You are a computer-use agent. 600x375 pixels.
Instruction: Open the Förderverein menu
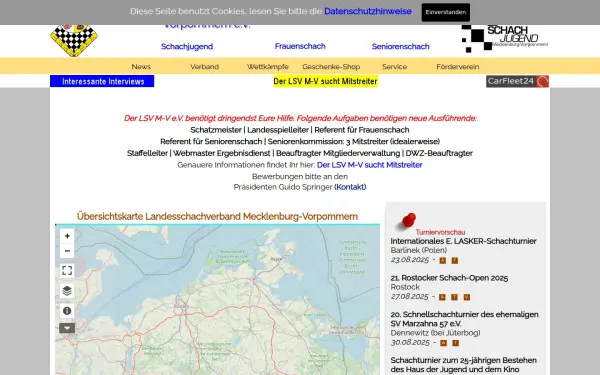point(458,67)
